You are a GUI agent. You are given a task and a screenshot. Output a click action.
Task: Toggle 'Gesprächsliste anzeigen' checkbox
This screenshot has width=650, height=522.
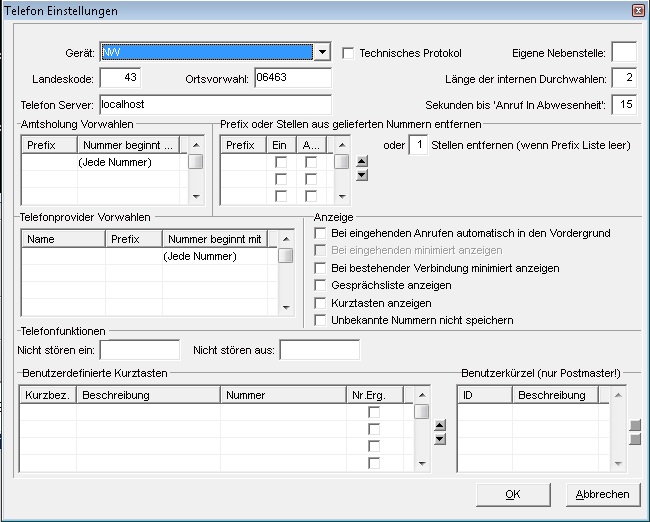[x=321, y=285]
